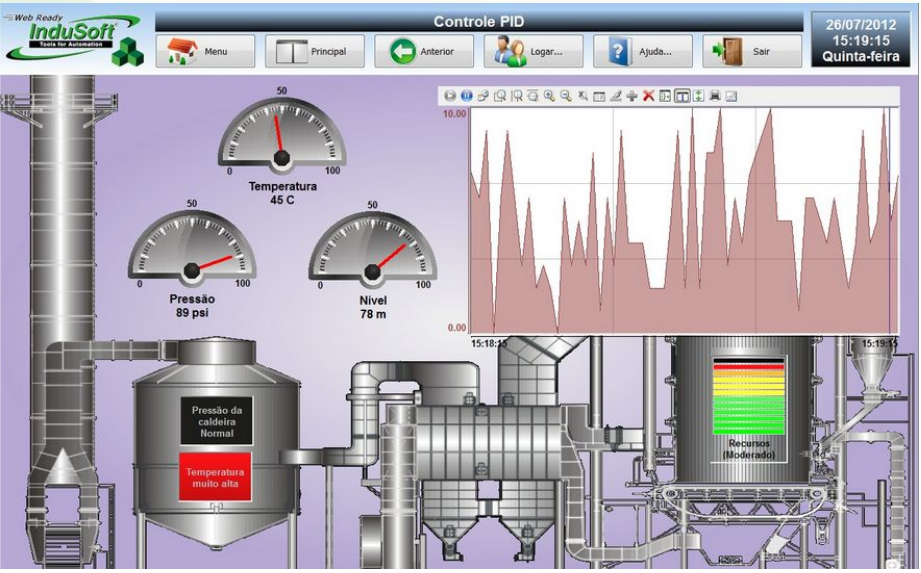Image resolution: width=921 pixels, height=573 pixels.
Task: Open Ajuda help
Action: coord(643,51)
